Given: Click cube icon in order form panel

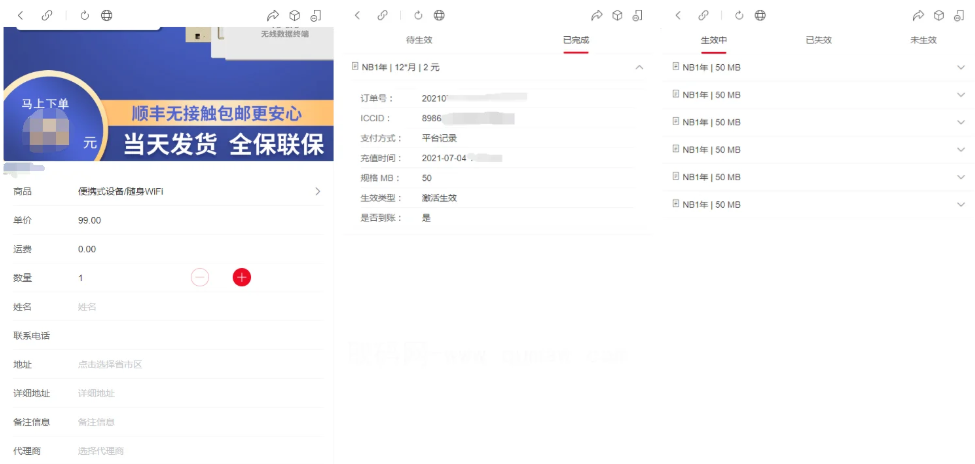Looking at the screenshot, I should pyautogui.click(x=295, y=16).
